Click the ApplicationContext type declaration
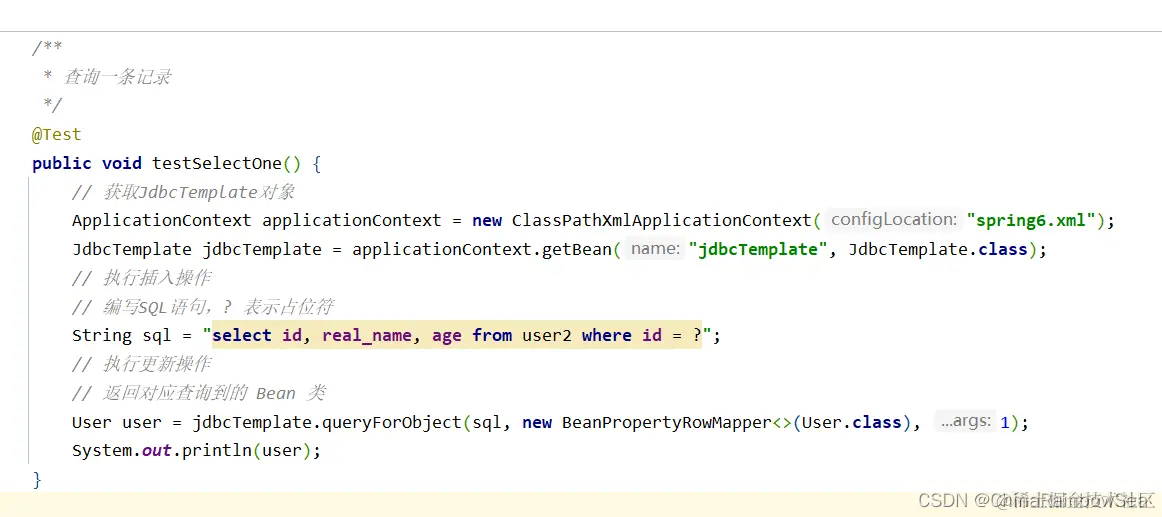Screen dimensions: 1162x517 pyautogui.click(x=162, y=220)
